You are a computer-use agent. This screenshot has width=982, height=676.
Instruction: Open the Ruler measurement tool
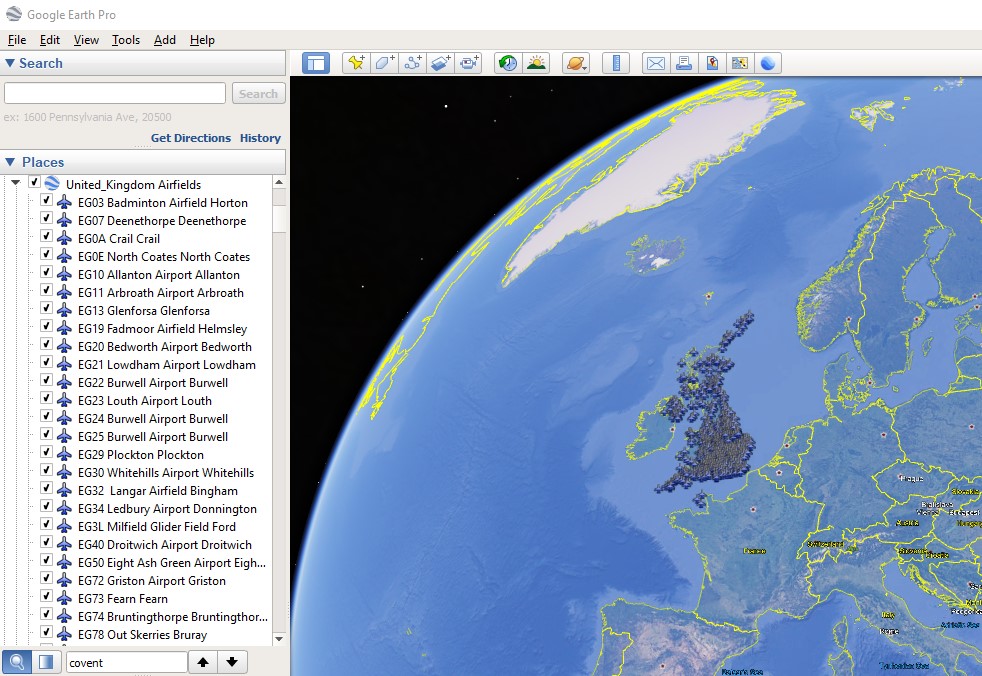(x=616, y=62)
